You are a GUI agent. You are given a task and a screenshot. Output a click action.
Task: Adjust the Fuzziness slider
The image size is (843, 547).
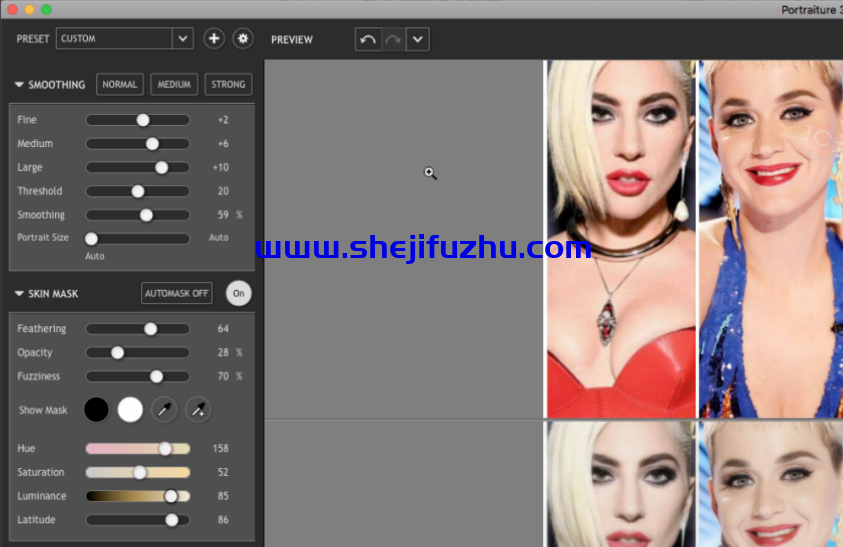coord(138,376)
